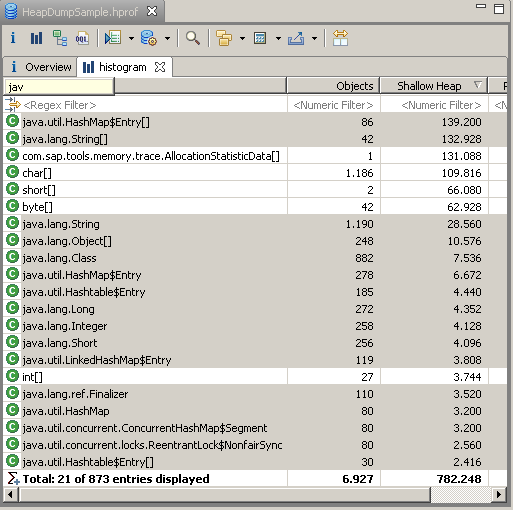Select the short[] row

tap(255, 190)
